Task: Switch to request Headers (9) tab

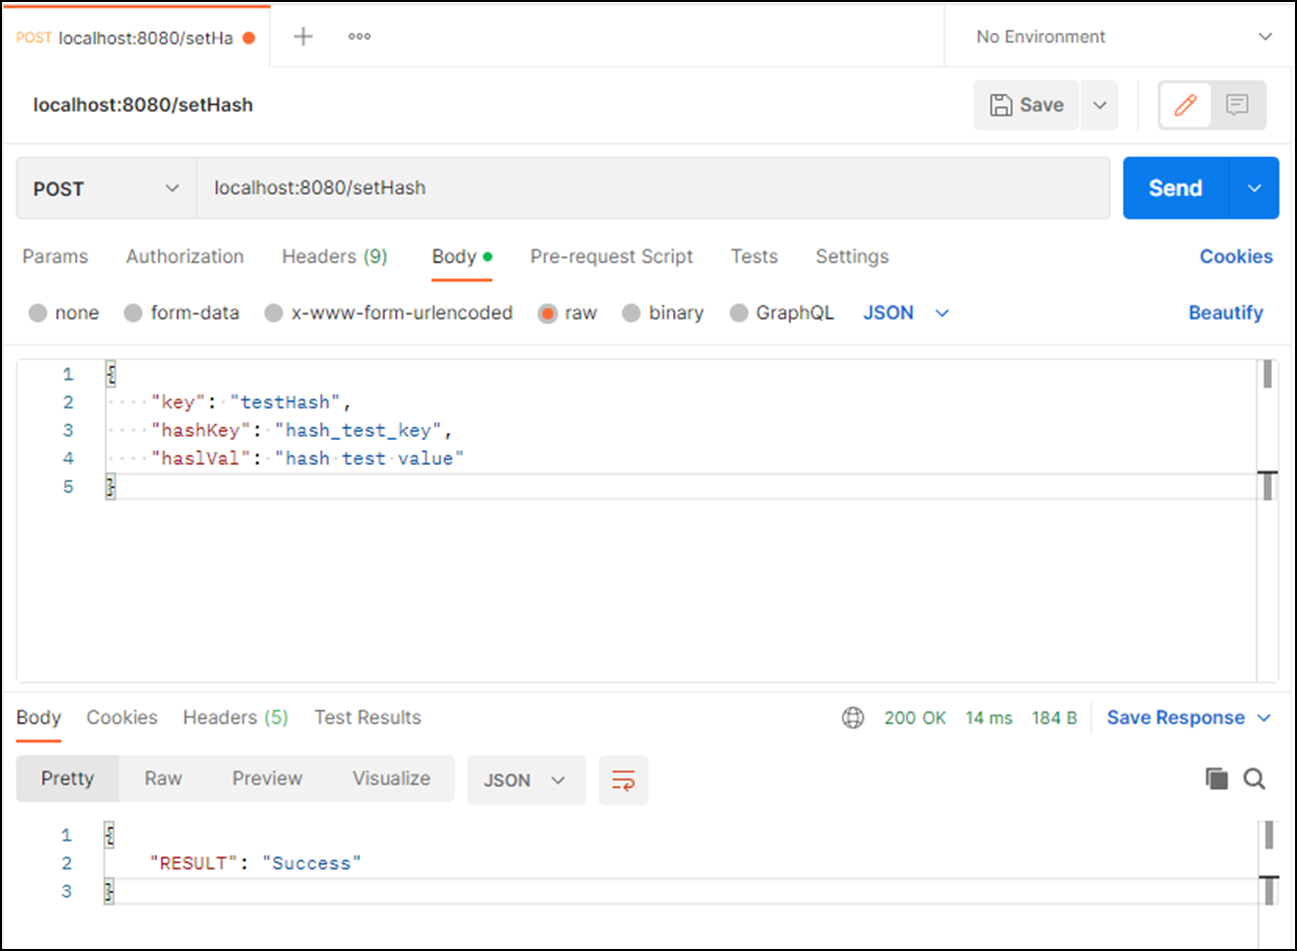Action: point(334,257)
